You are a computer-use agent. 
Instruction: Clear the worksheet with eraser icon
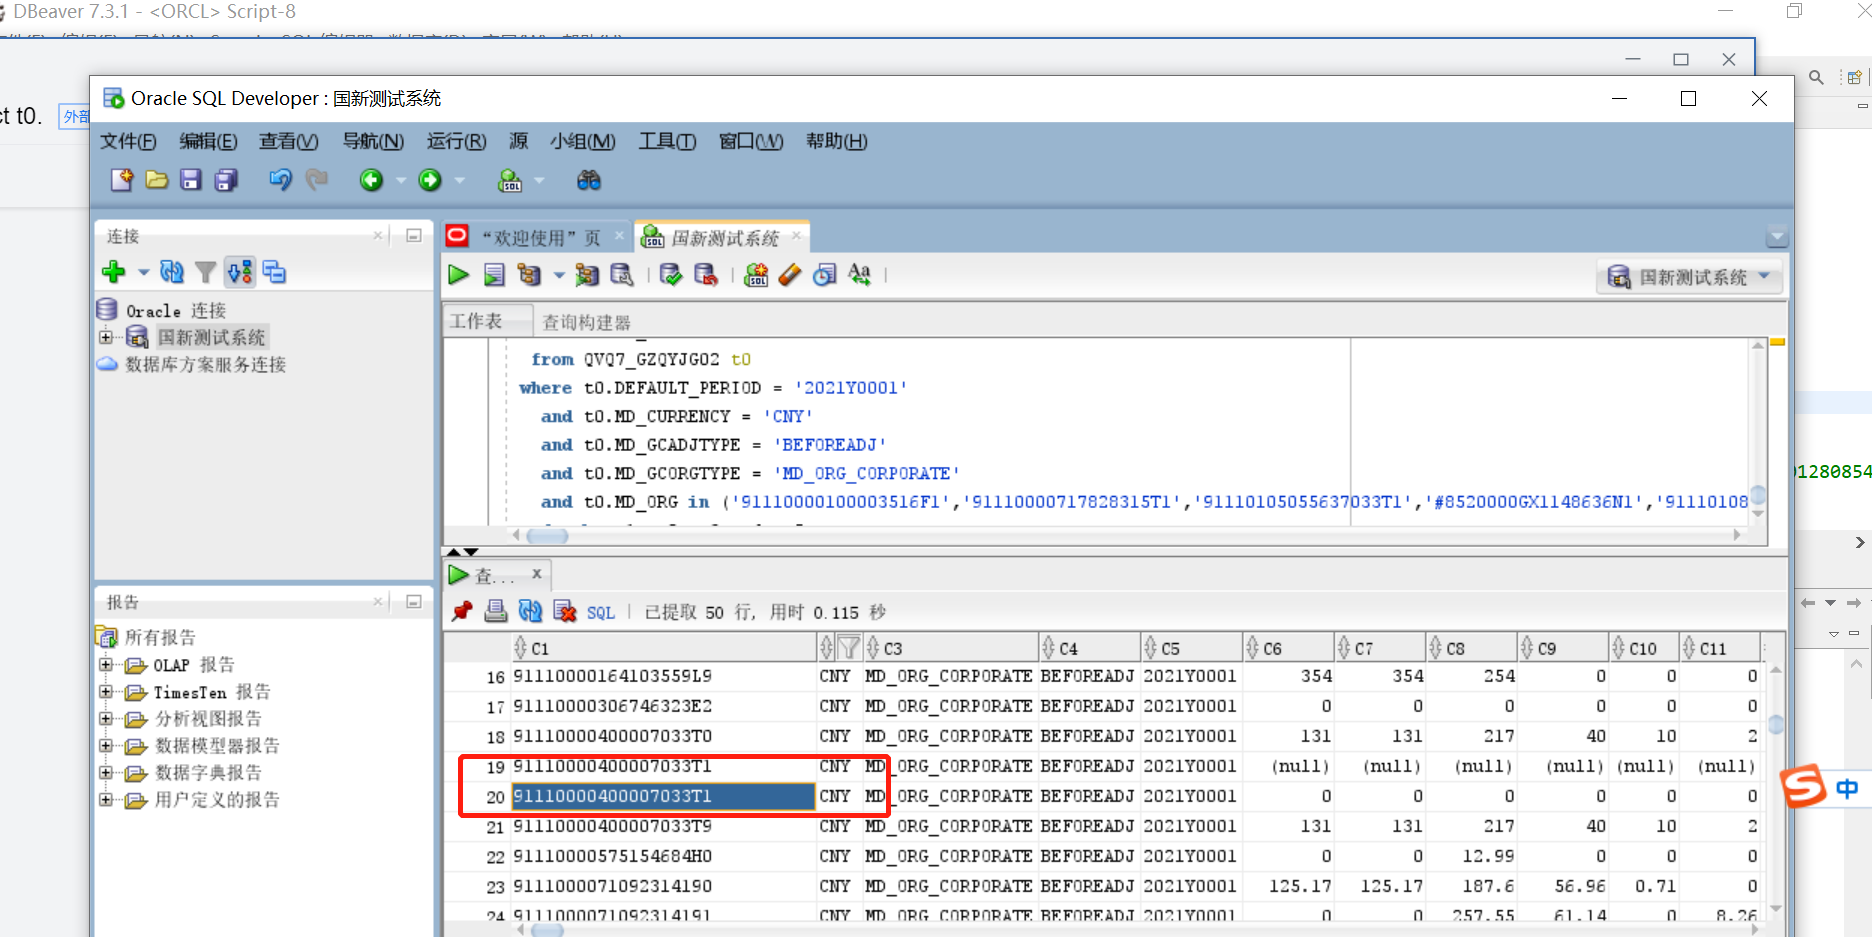790,274
